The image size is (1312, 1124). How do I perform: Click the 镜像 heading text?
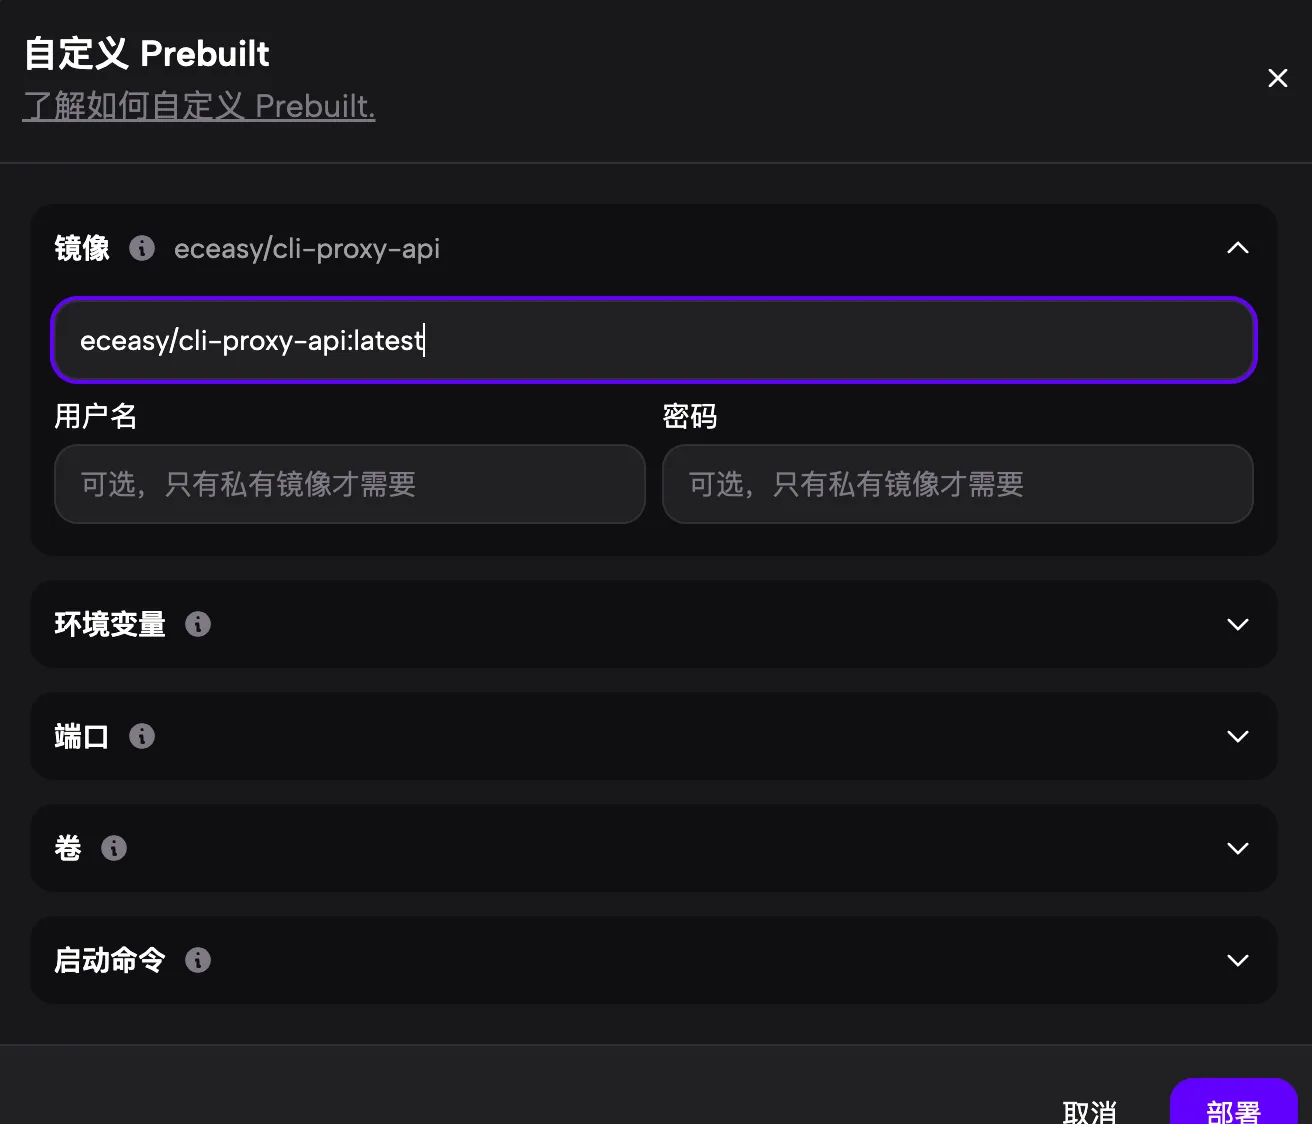coord(82,248)
